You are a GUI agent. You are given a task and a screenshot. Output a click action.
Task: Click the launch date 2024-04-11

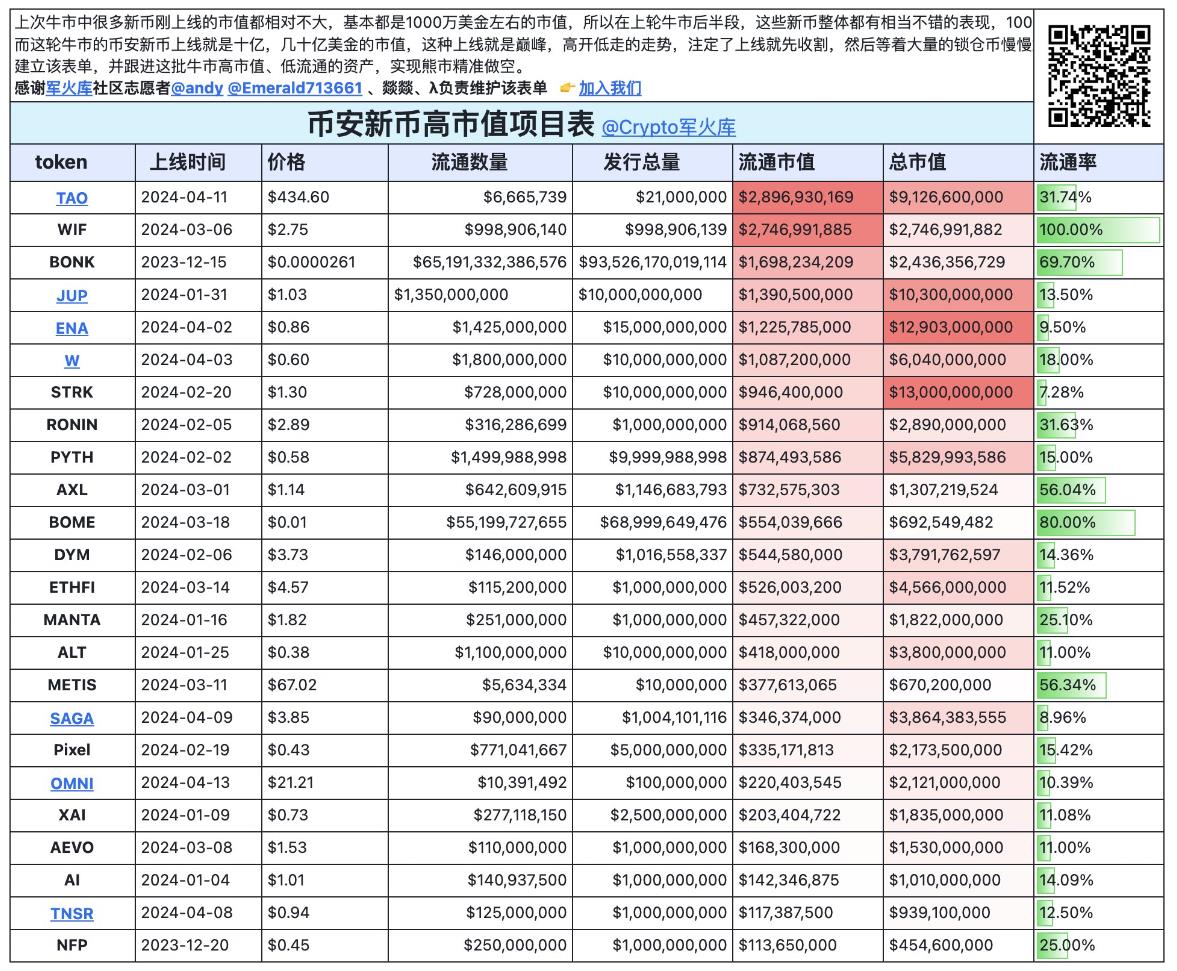click(x=198, y=197)
